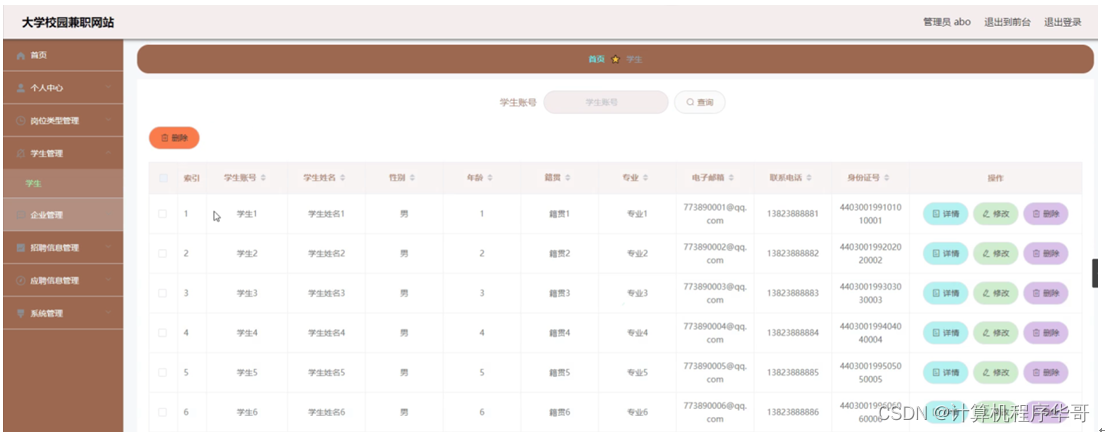Focus the 学生账号 search input field

click(x=605, y=102)
